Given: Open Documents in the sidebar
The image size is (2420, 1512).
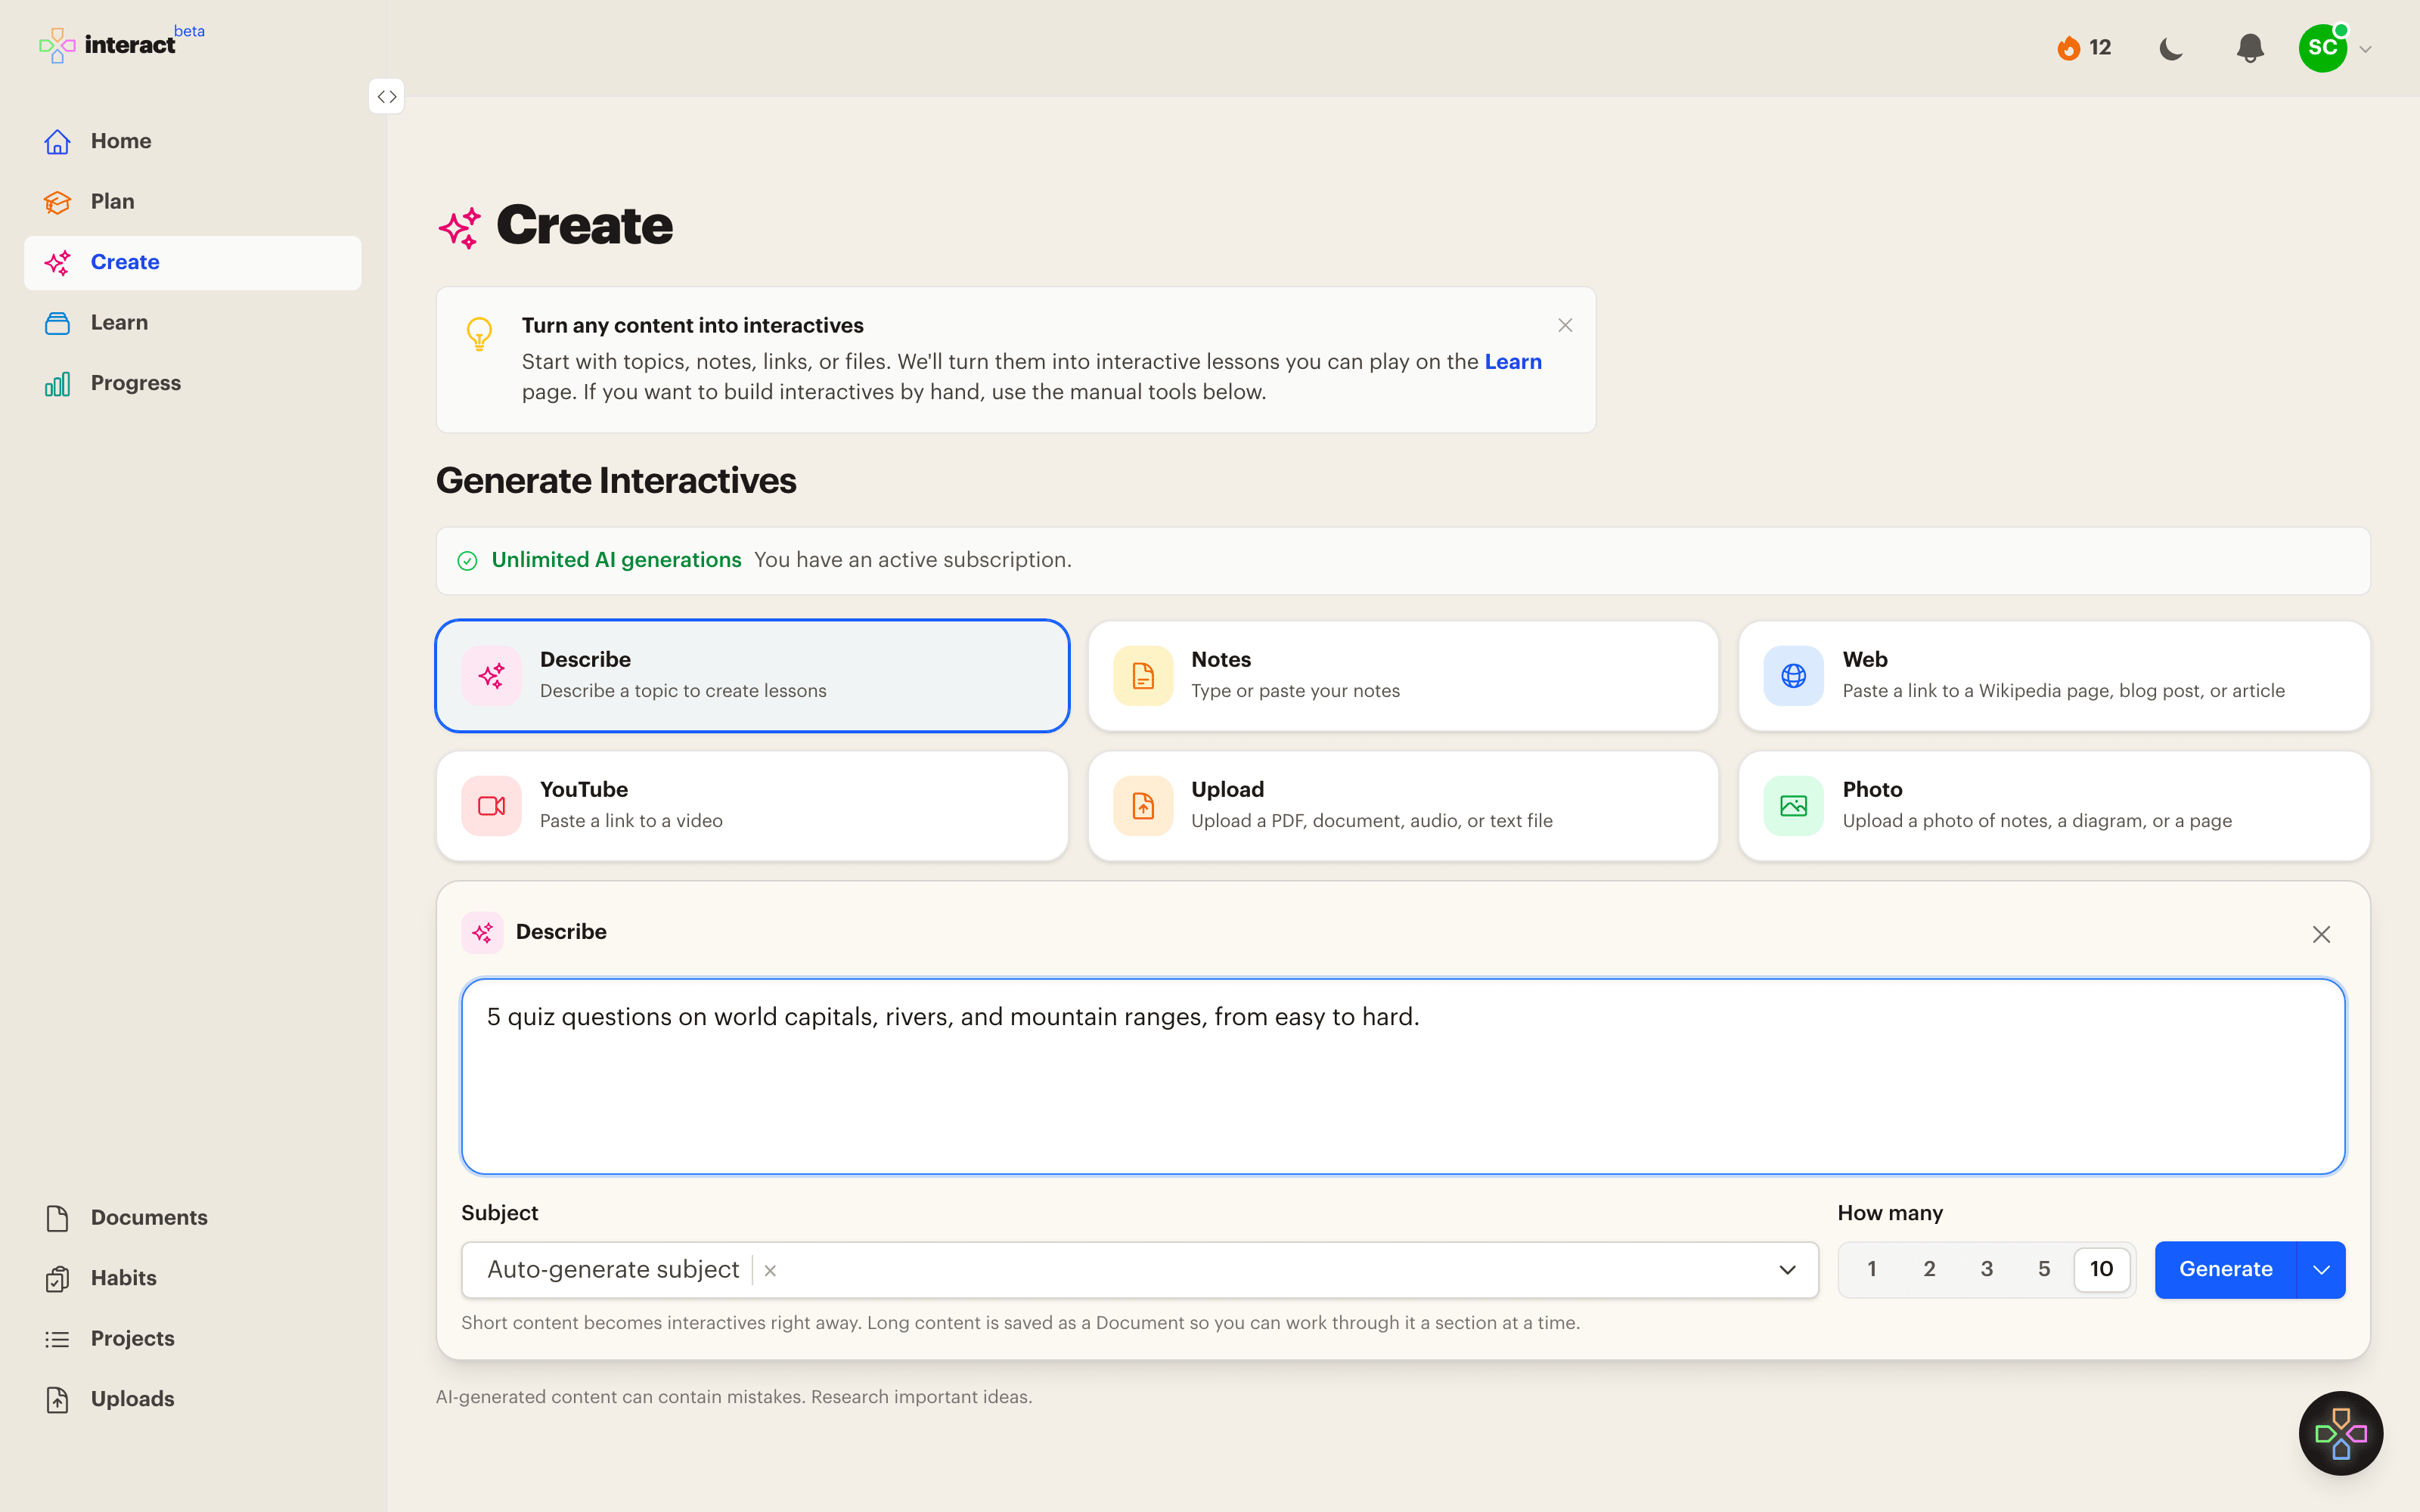Looking at the screenshot, I should point(193,1218).
